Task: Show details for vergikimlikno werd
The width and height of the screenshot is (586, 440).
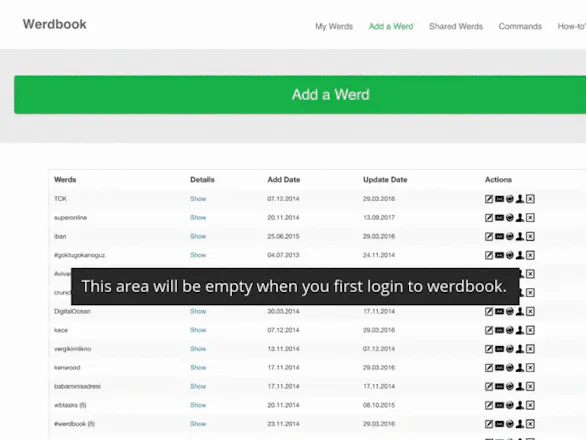Action: 198,349
